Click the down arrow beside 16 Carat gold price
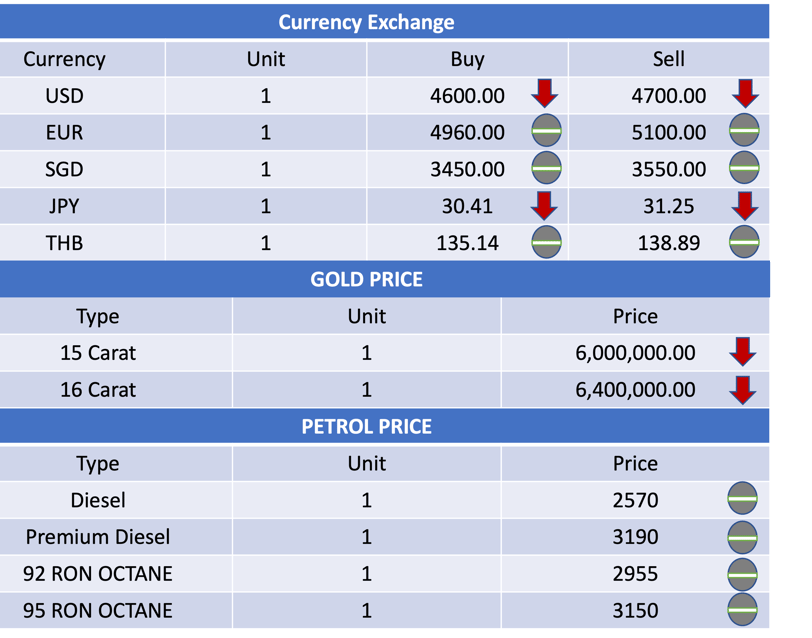The width and height of the screenshot is (812, 638). pyautogui.click(x=742, y=389)
